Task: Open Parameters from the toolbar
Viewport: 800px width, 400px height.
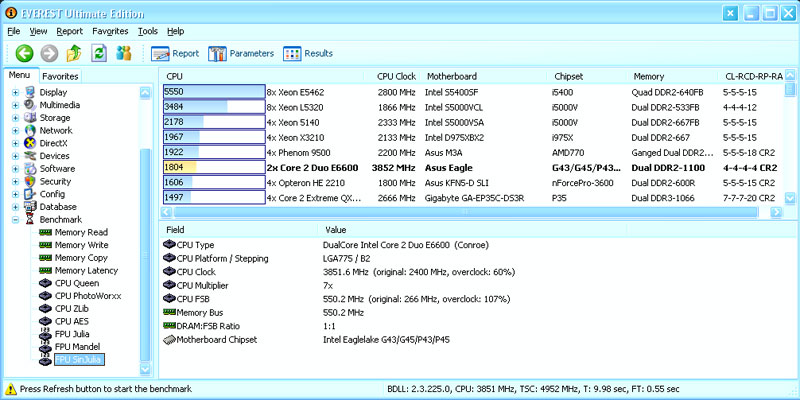Action: [241, 54]
